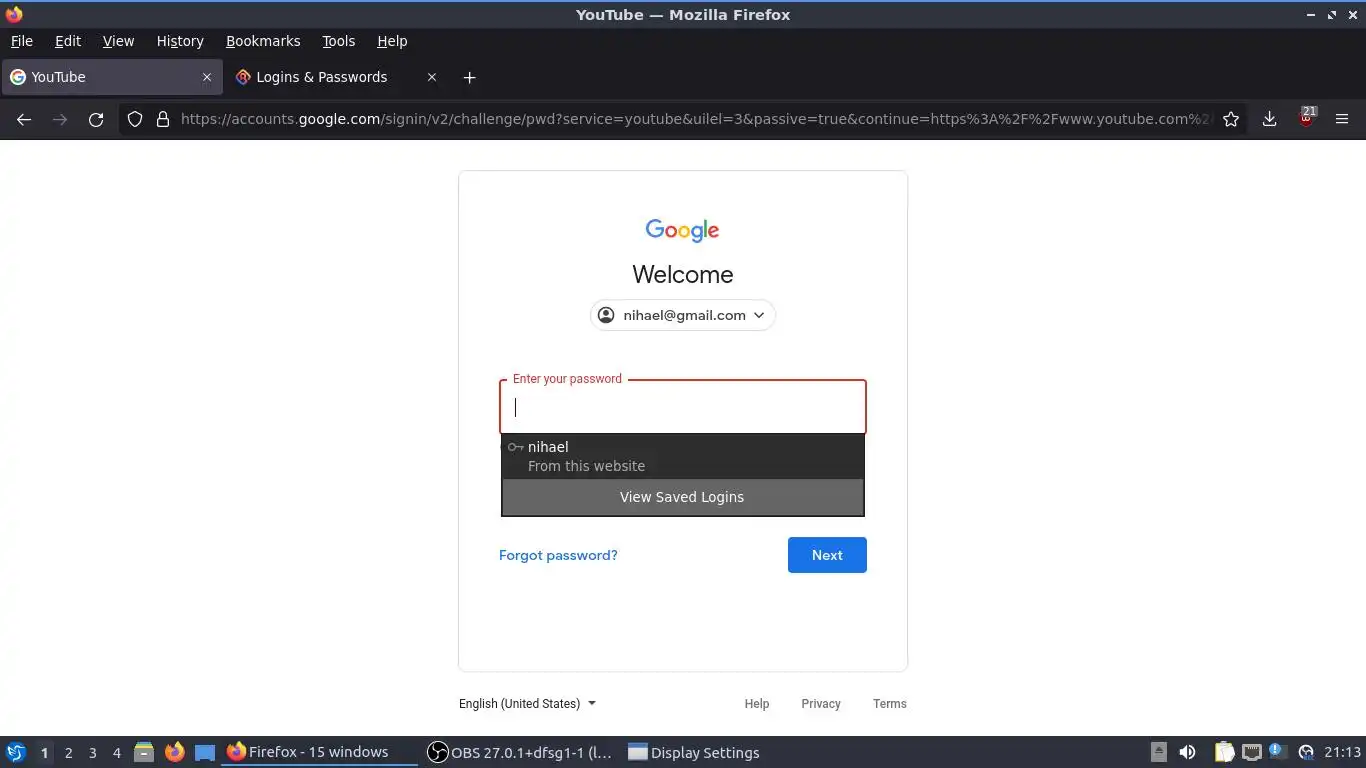The image size is (1366, 768).
Task: Minimize the Firefox window
Action: (1311, 15)
